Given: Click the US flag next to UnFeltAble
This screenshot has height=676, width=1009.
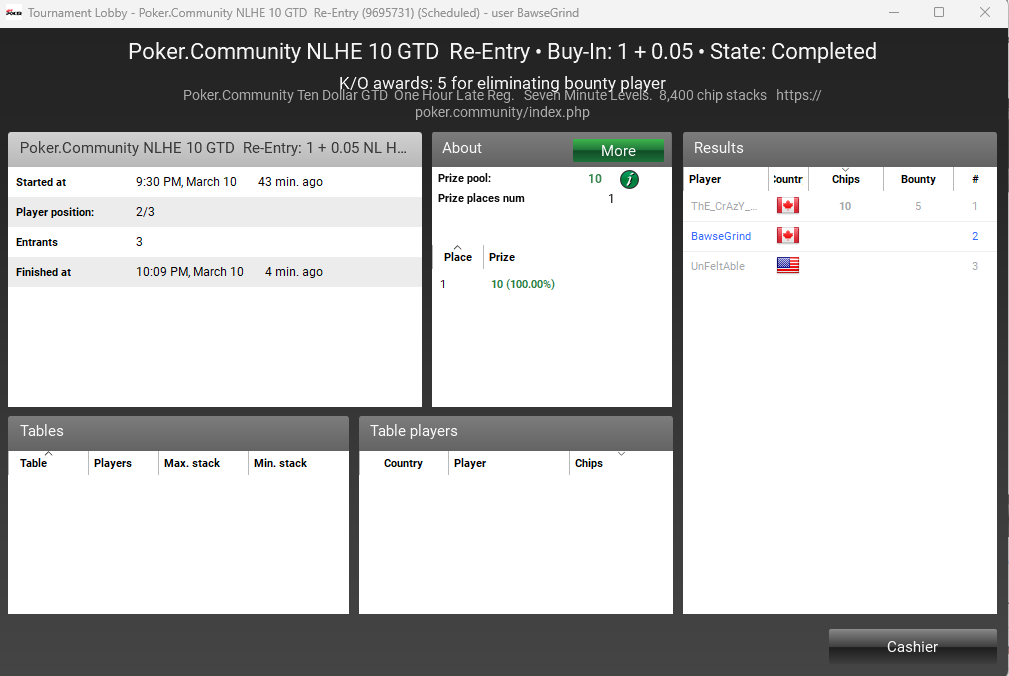Looking at the screenshot, I should pyautogui.click(x=788, y=265).
